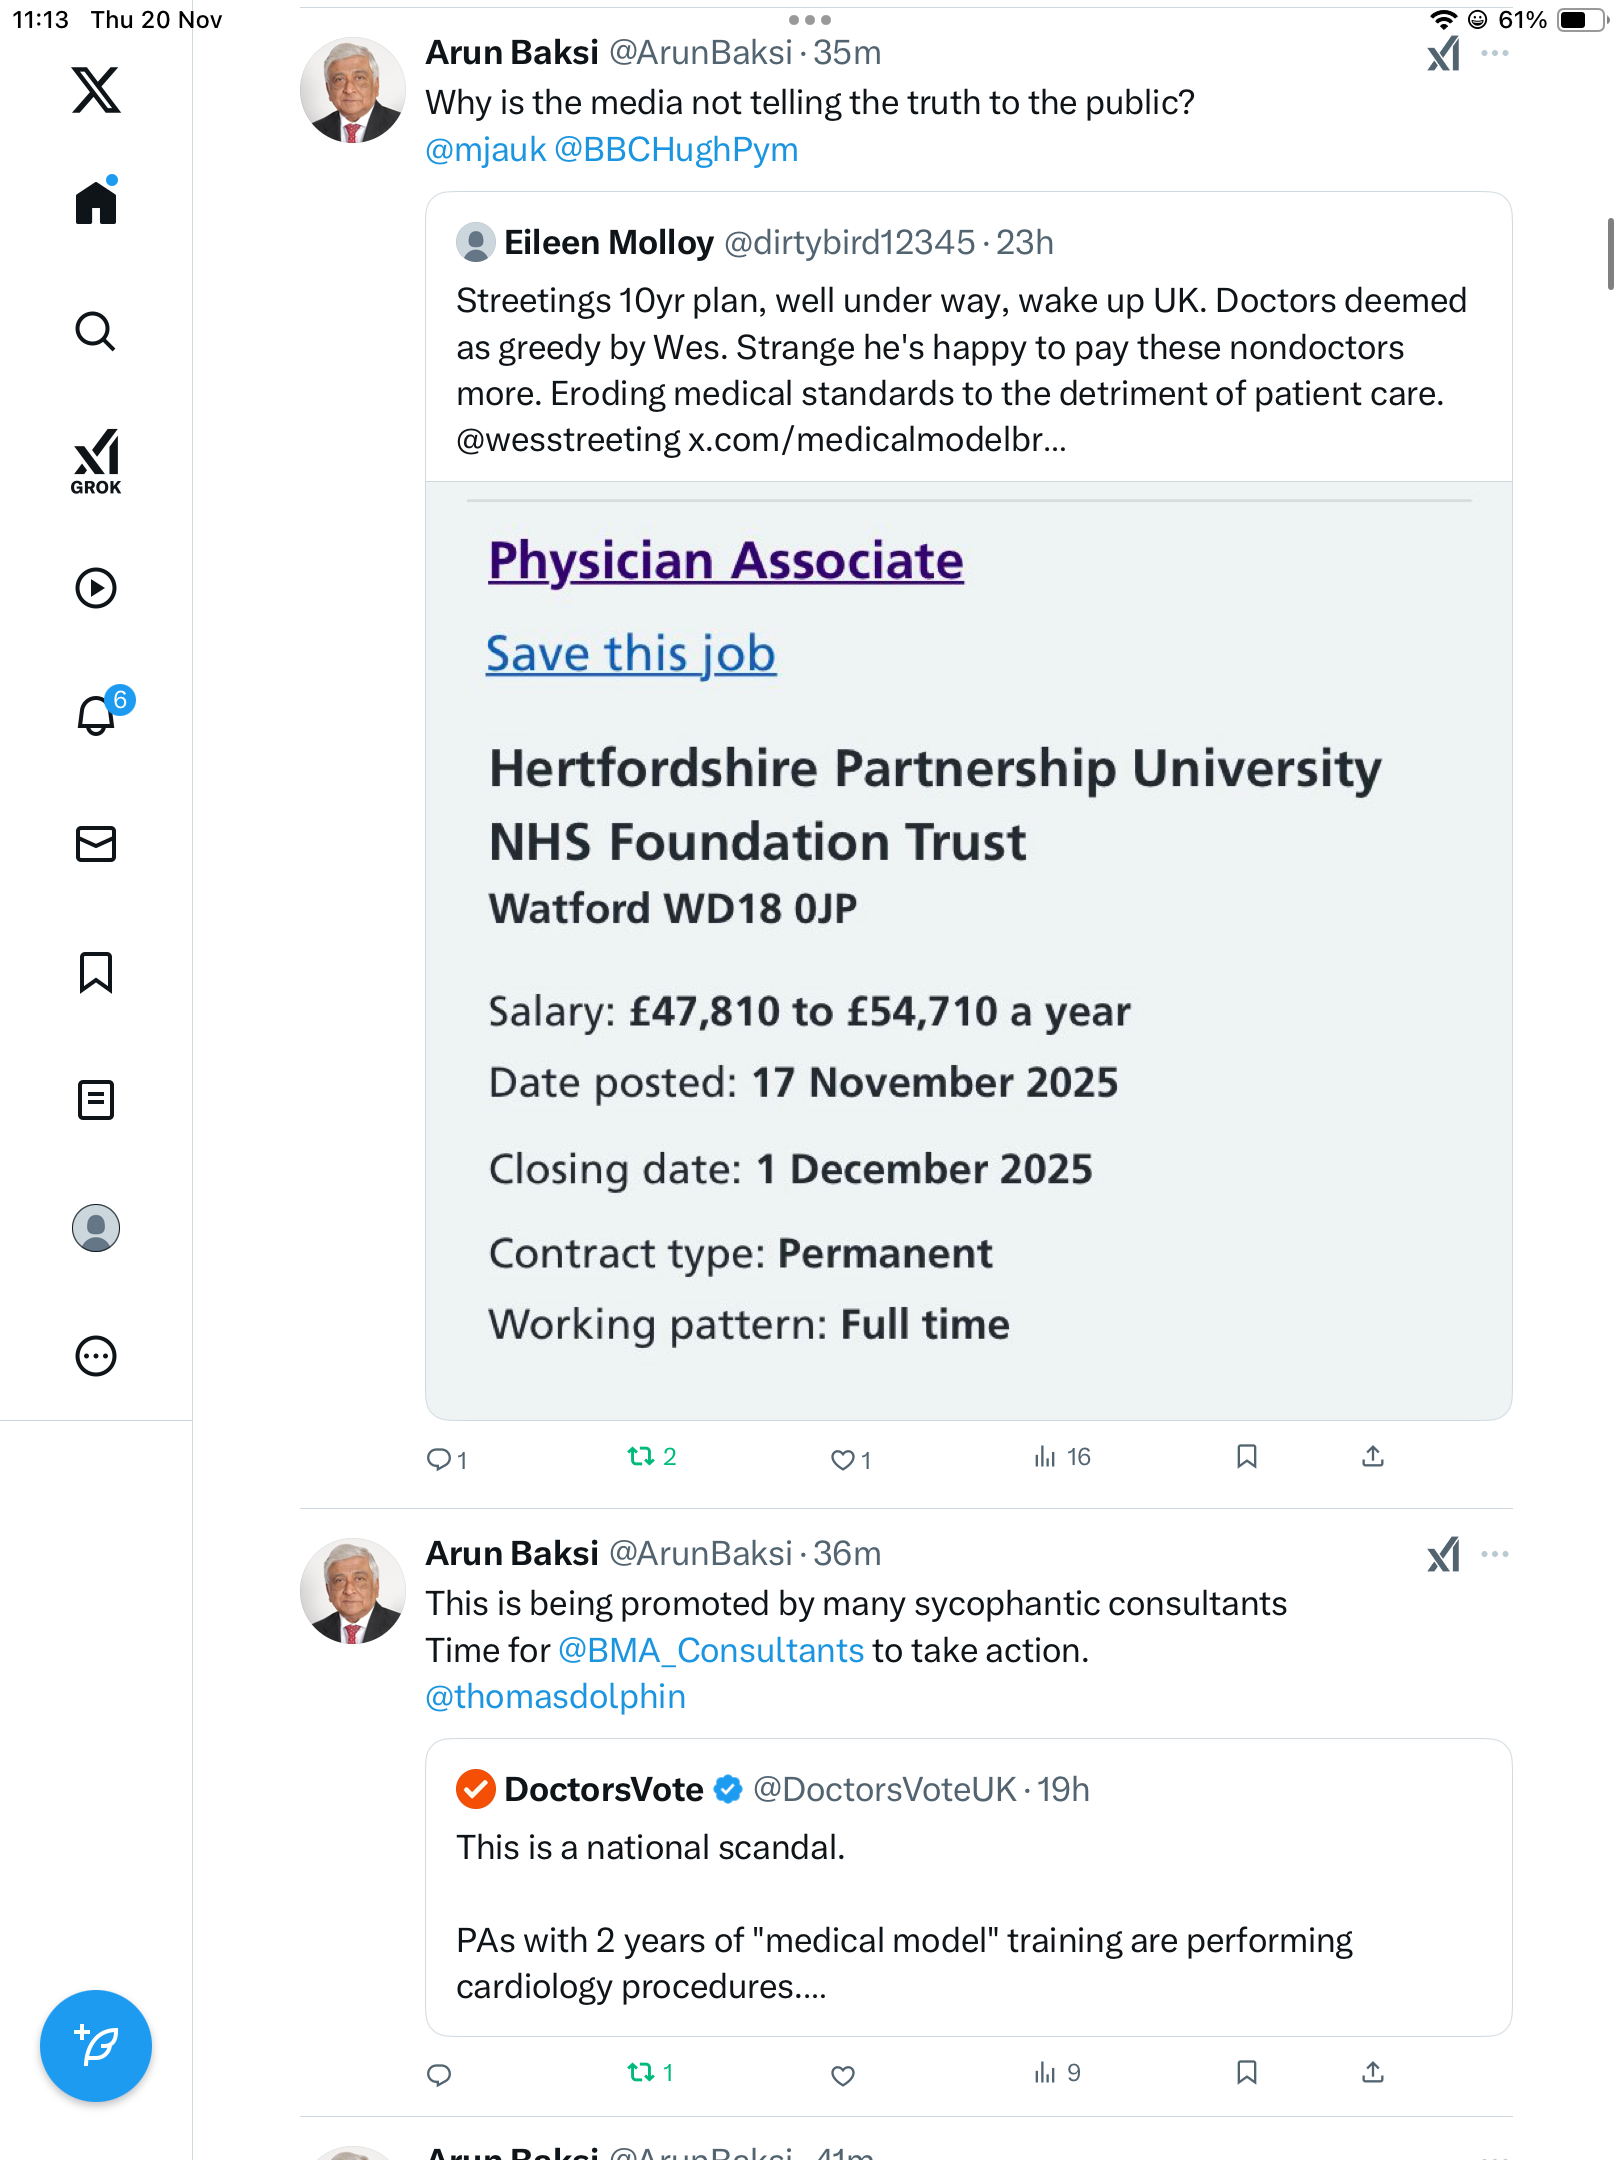The height and width of the screenshot is (2160, 1620).
Task: Open Bookmarks in the sidebar
Action: (96, 972)
